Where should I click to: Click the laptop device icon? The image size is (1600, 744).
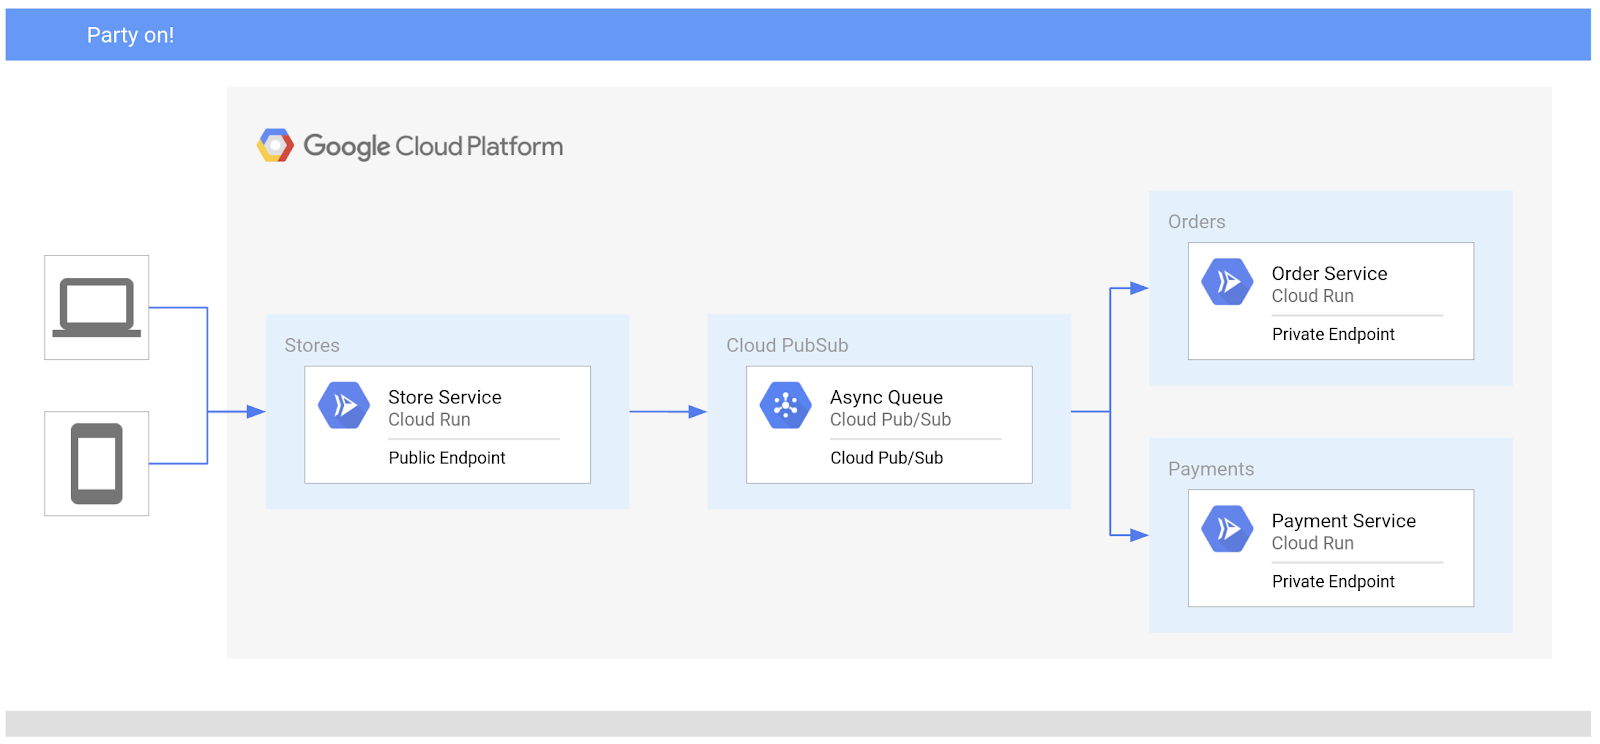click(x=97, y=307)
